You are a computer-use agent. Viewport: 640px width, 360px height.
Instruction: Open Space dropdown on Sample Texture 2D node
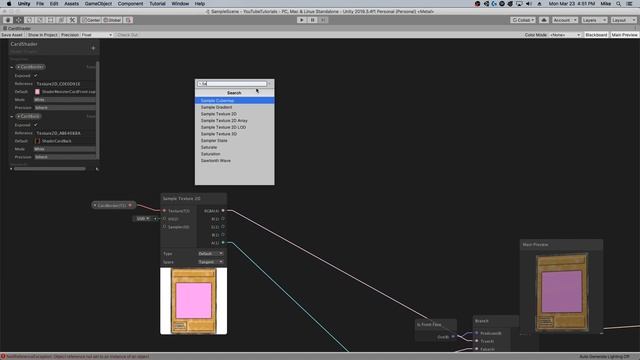pos(210,262)
